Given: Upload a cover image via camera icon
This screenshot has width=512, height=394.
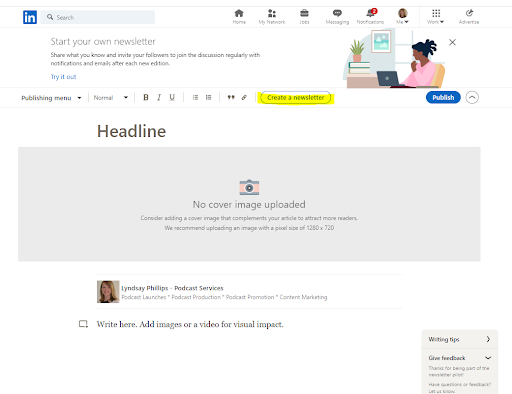Looking at the screenshot, I should [x=249, y=187].
